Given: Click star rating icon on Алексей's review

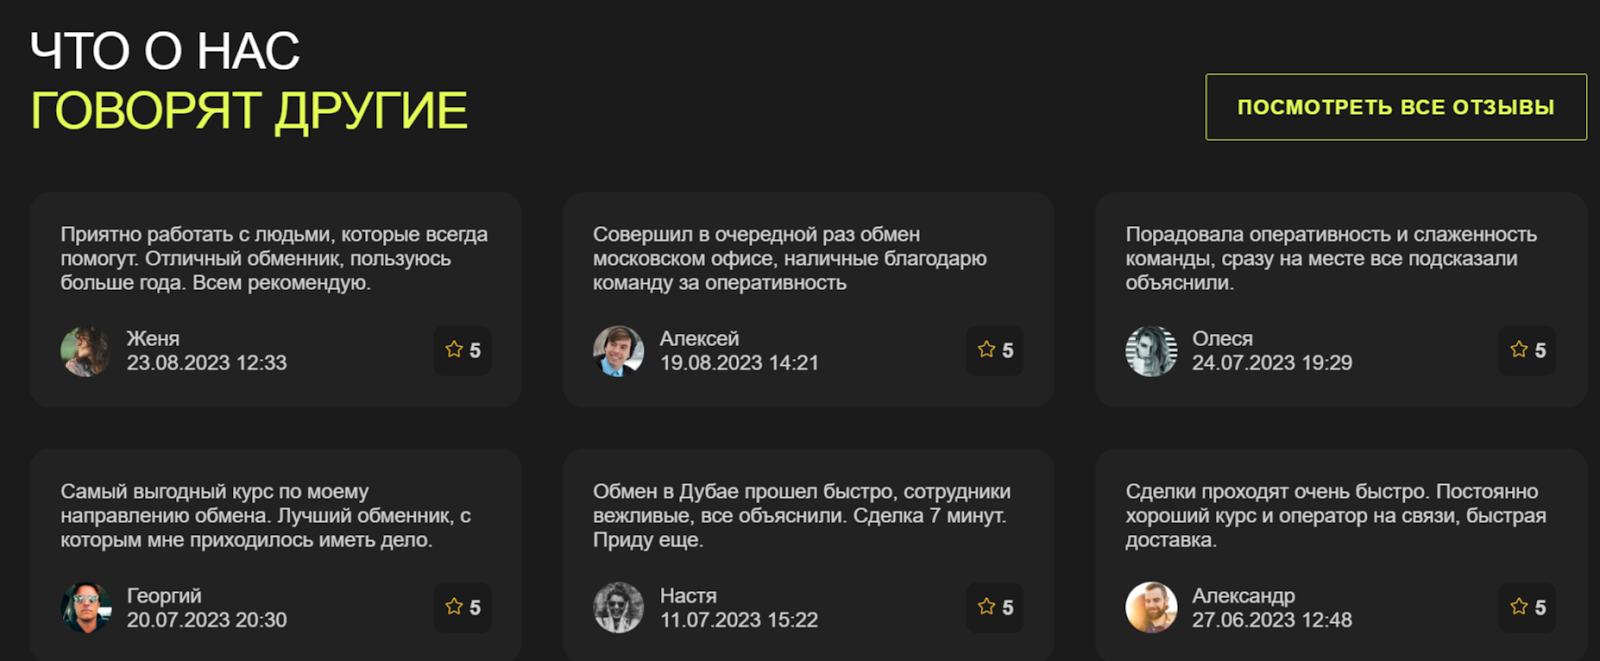Looking at the screenshot, I should coord(987,349).
